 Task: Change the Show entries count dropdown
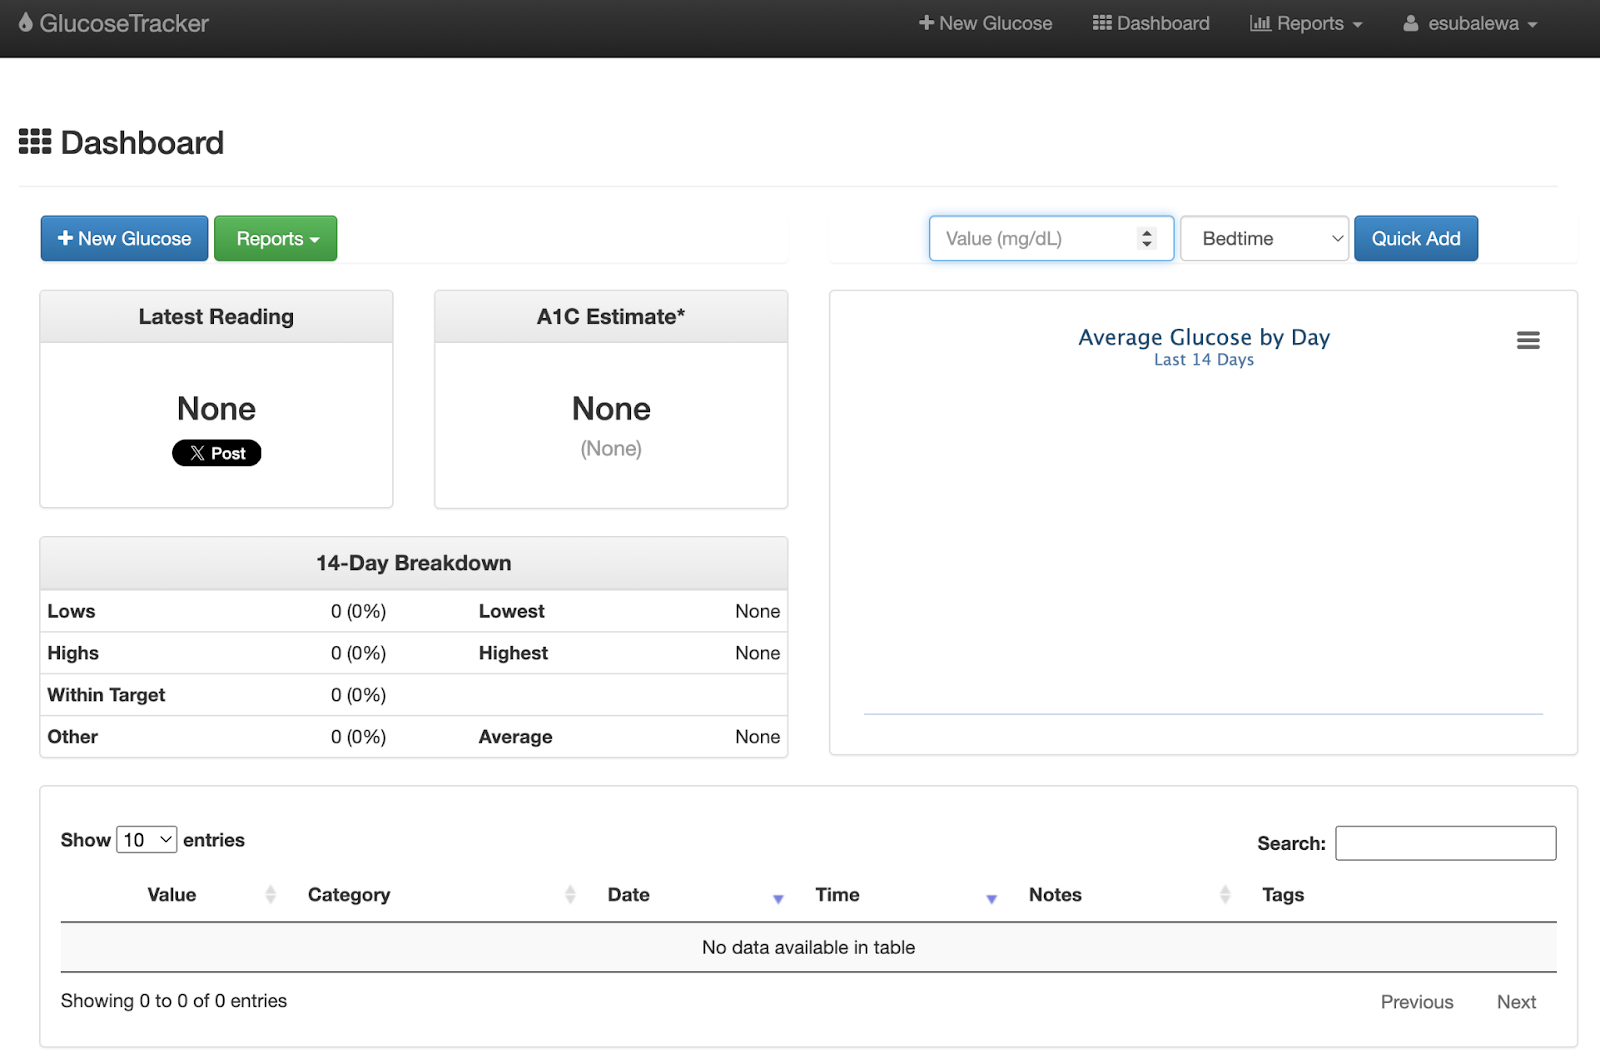coord(147,840)
